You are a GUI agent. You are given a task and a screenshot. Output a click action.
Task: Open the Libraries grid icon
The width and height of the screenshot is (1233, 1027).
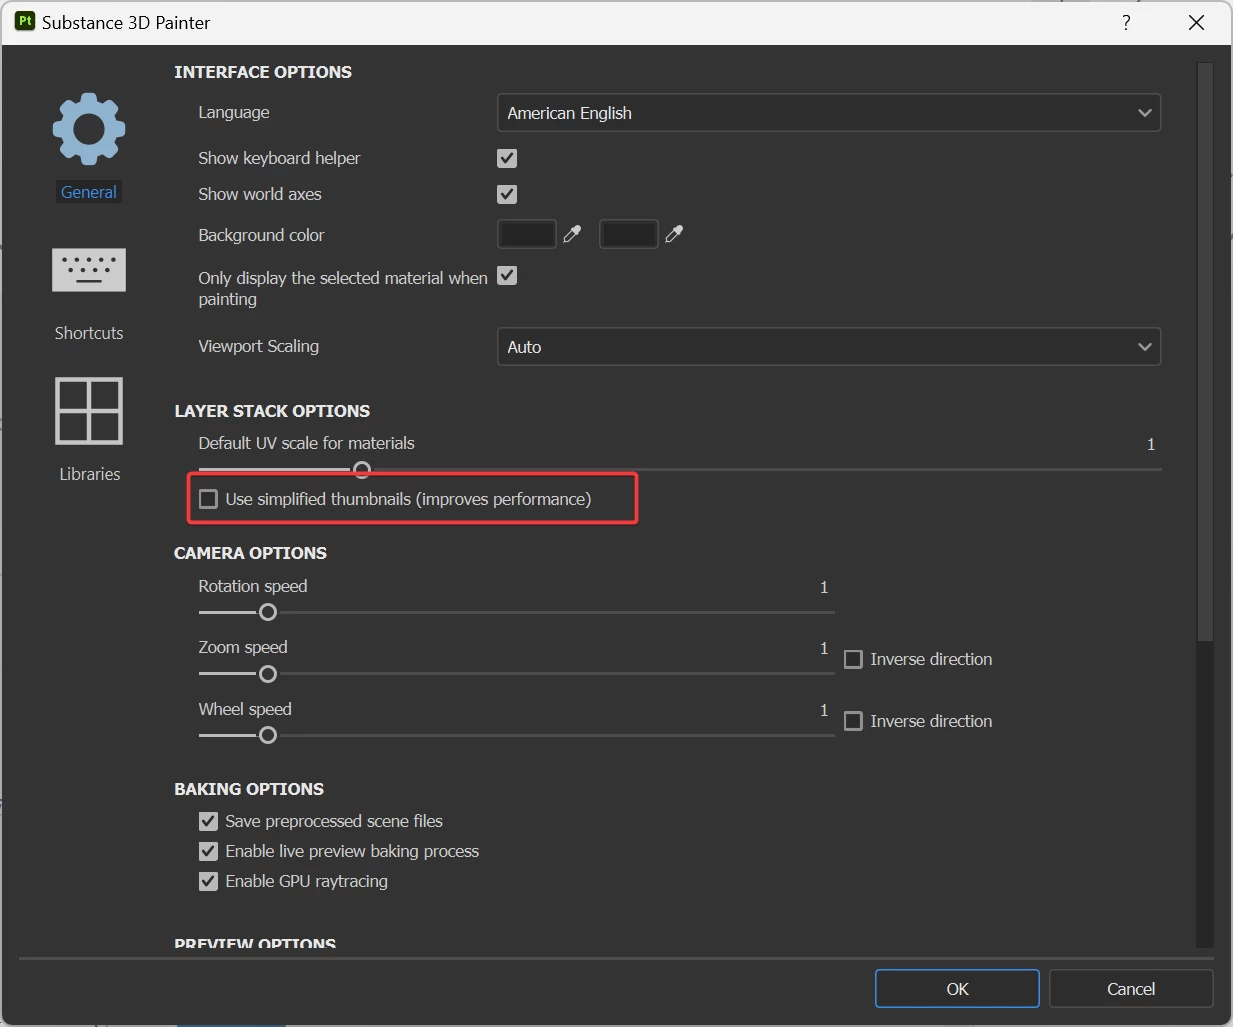coord(89,411)
